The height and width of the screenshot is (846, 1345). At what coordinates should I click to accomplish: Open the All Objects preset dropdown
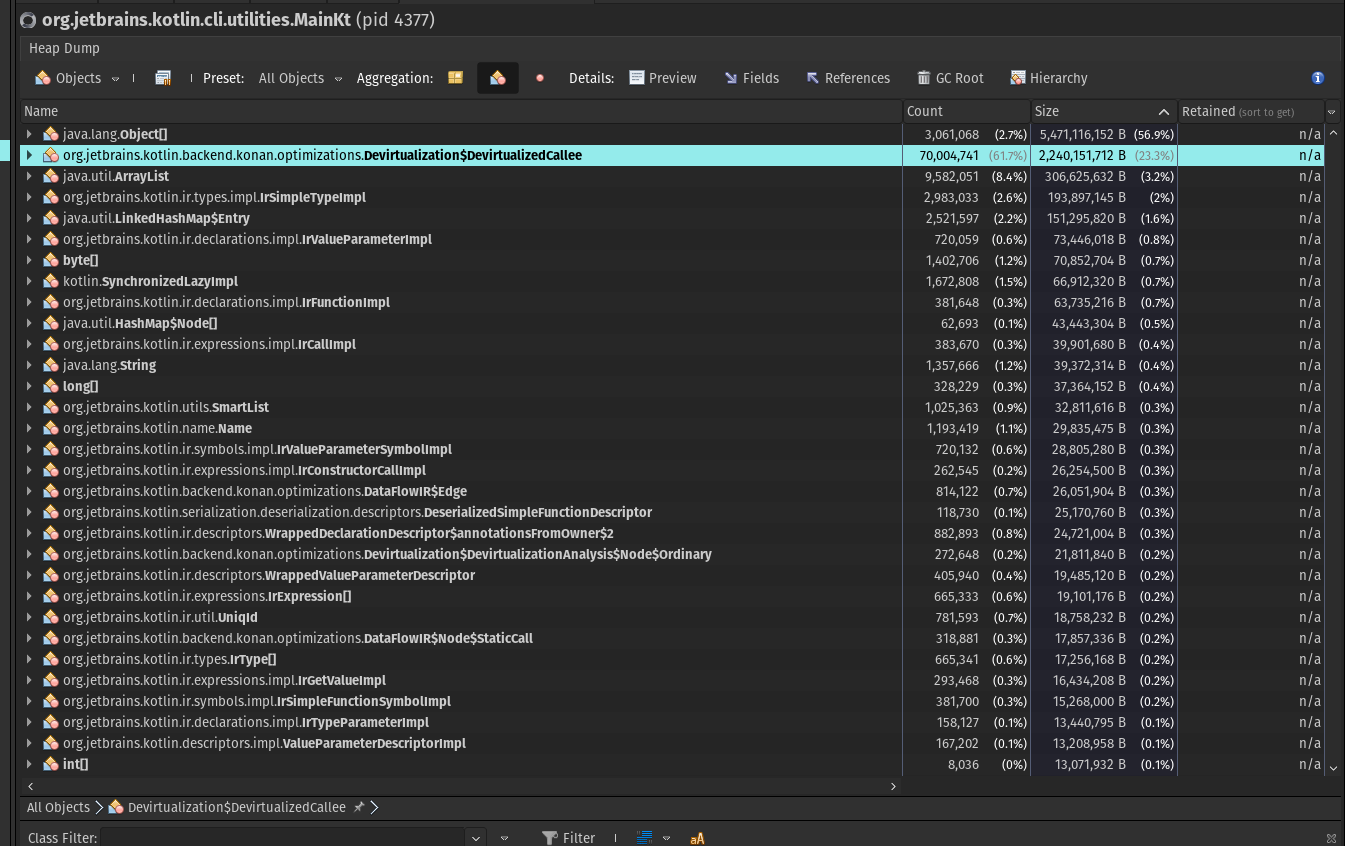pos(337,78)
